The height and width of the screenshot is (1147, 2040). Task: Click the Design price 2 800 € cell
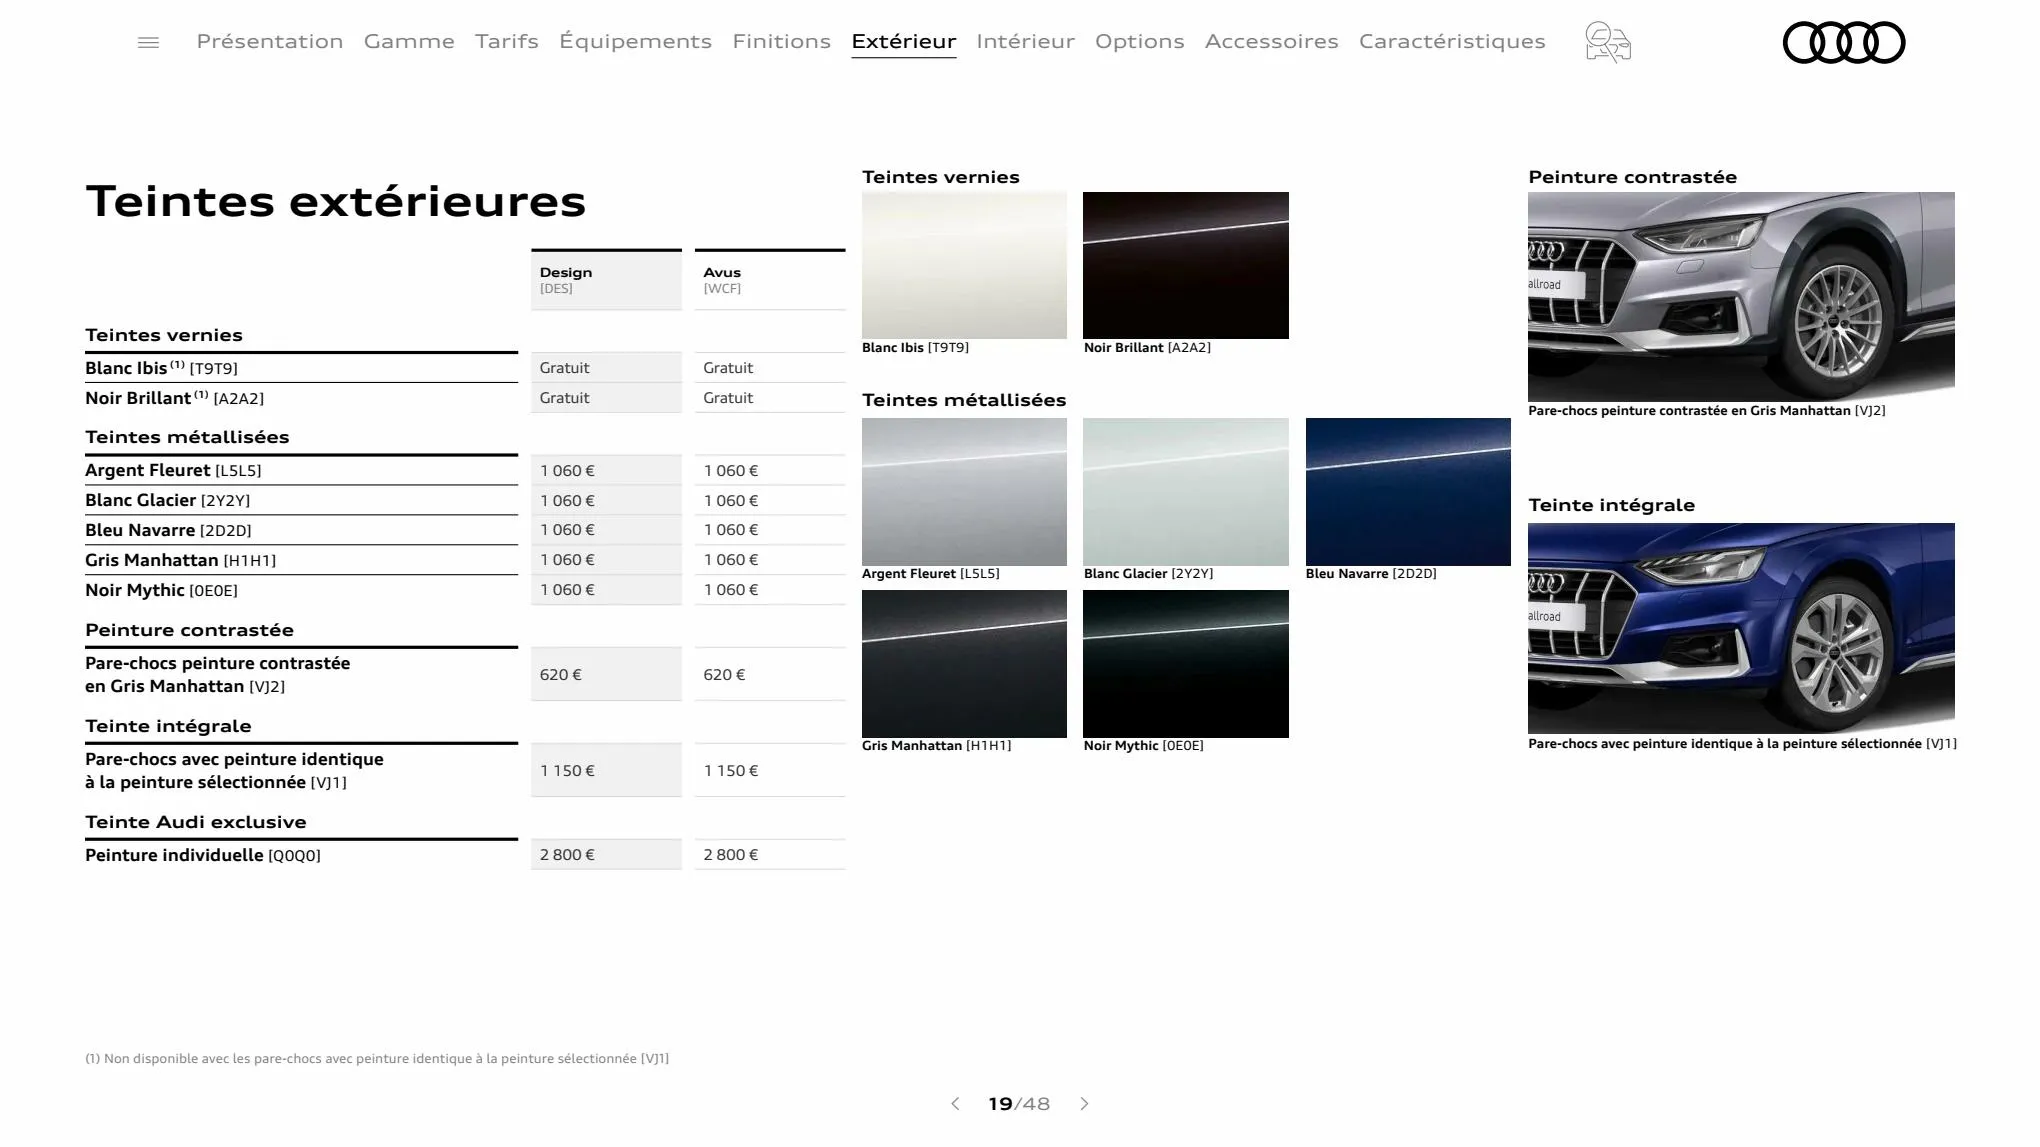tap(606, 854)
